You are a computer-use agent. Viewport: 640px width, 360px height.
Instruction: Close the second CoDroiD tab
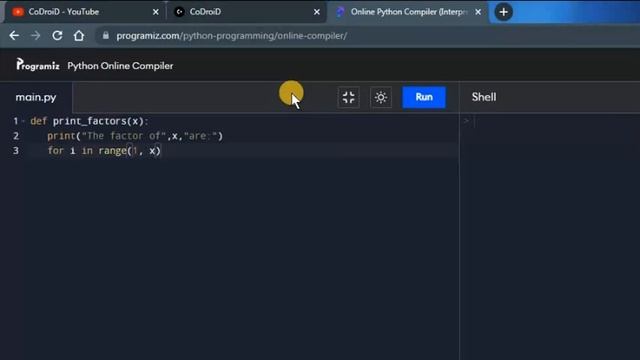click(x=317, y=12)
